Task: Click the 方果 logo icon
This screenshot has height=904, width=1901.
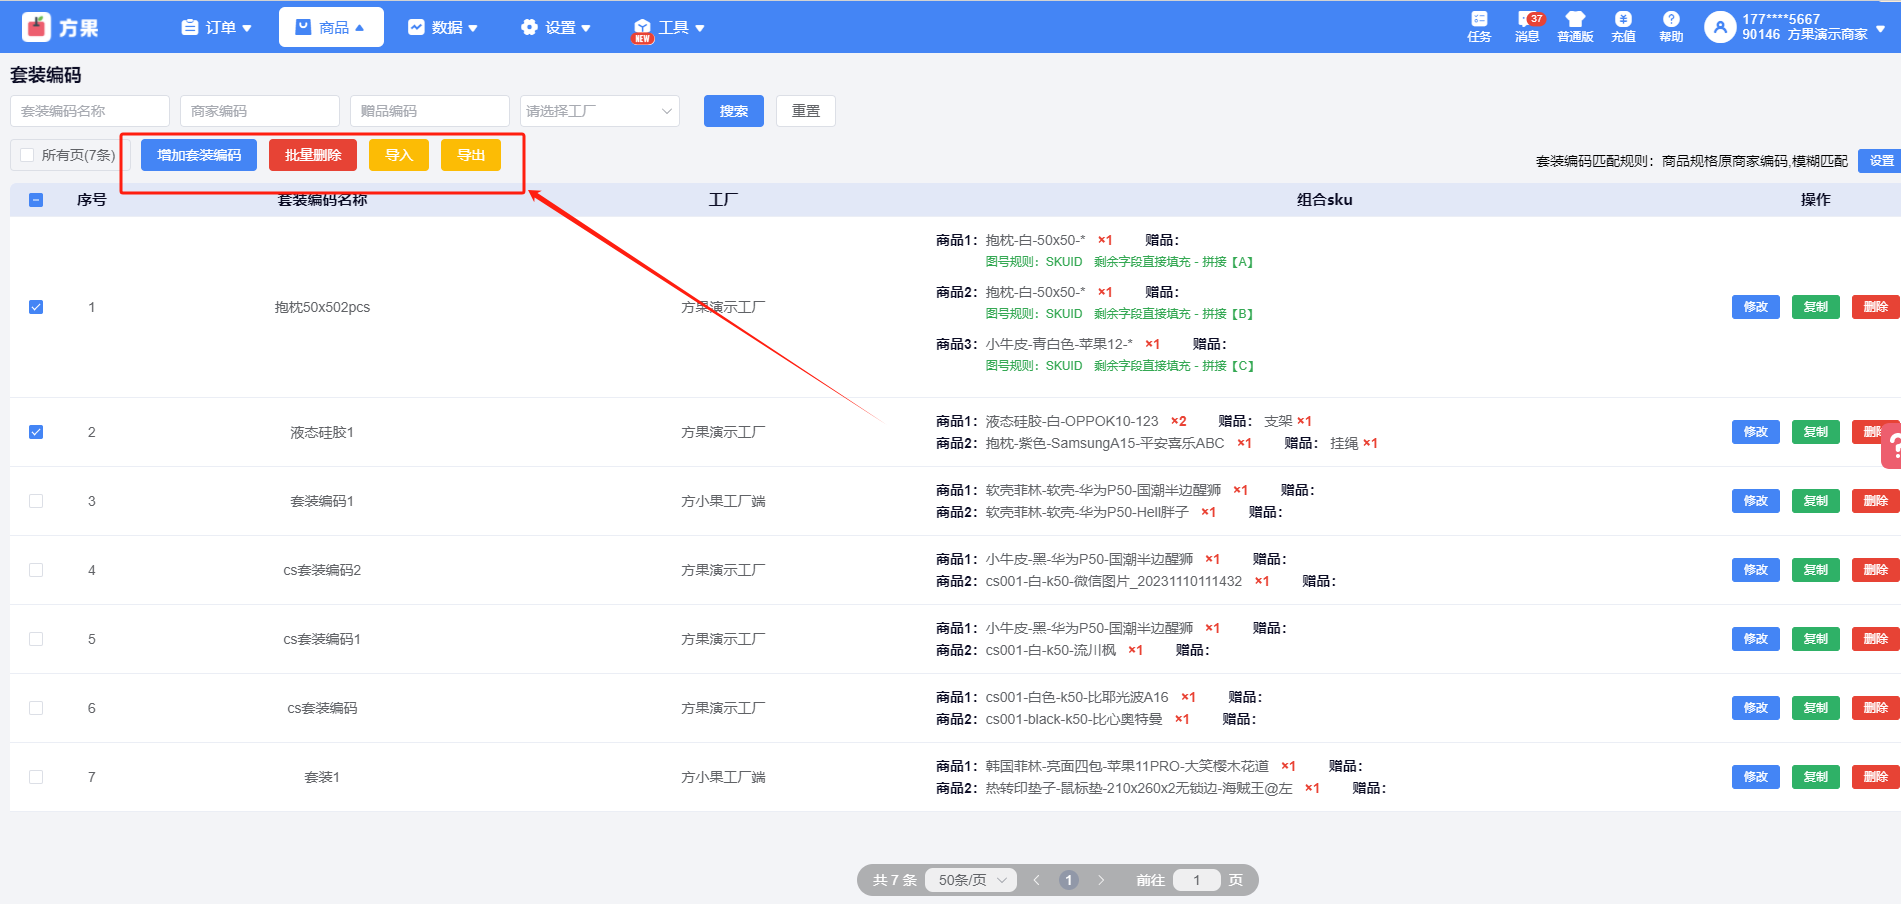Action: click(36, 27)
